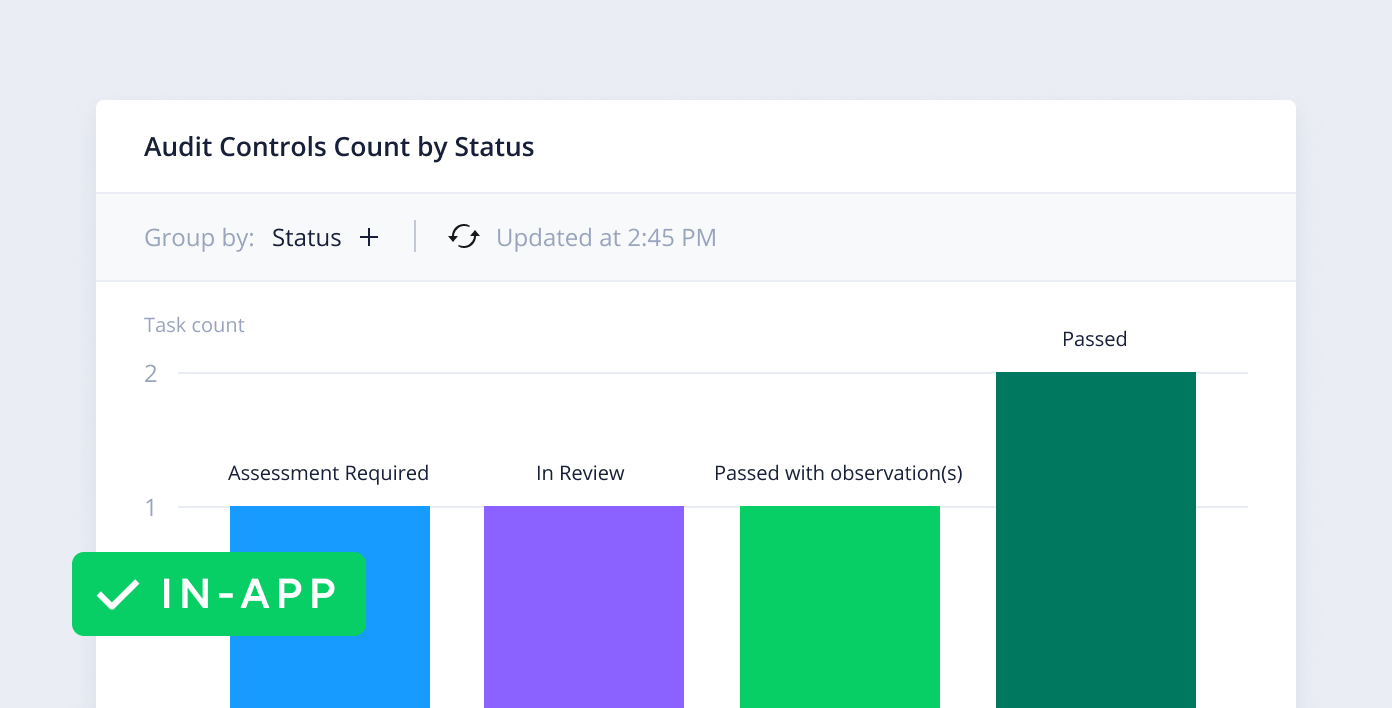Click the 'Assessment Required' bar label

[328, 473]
